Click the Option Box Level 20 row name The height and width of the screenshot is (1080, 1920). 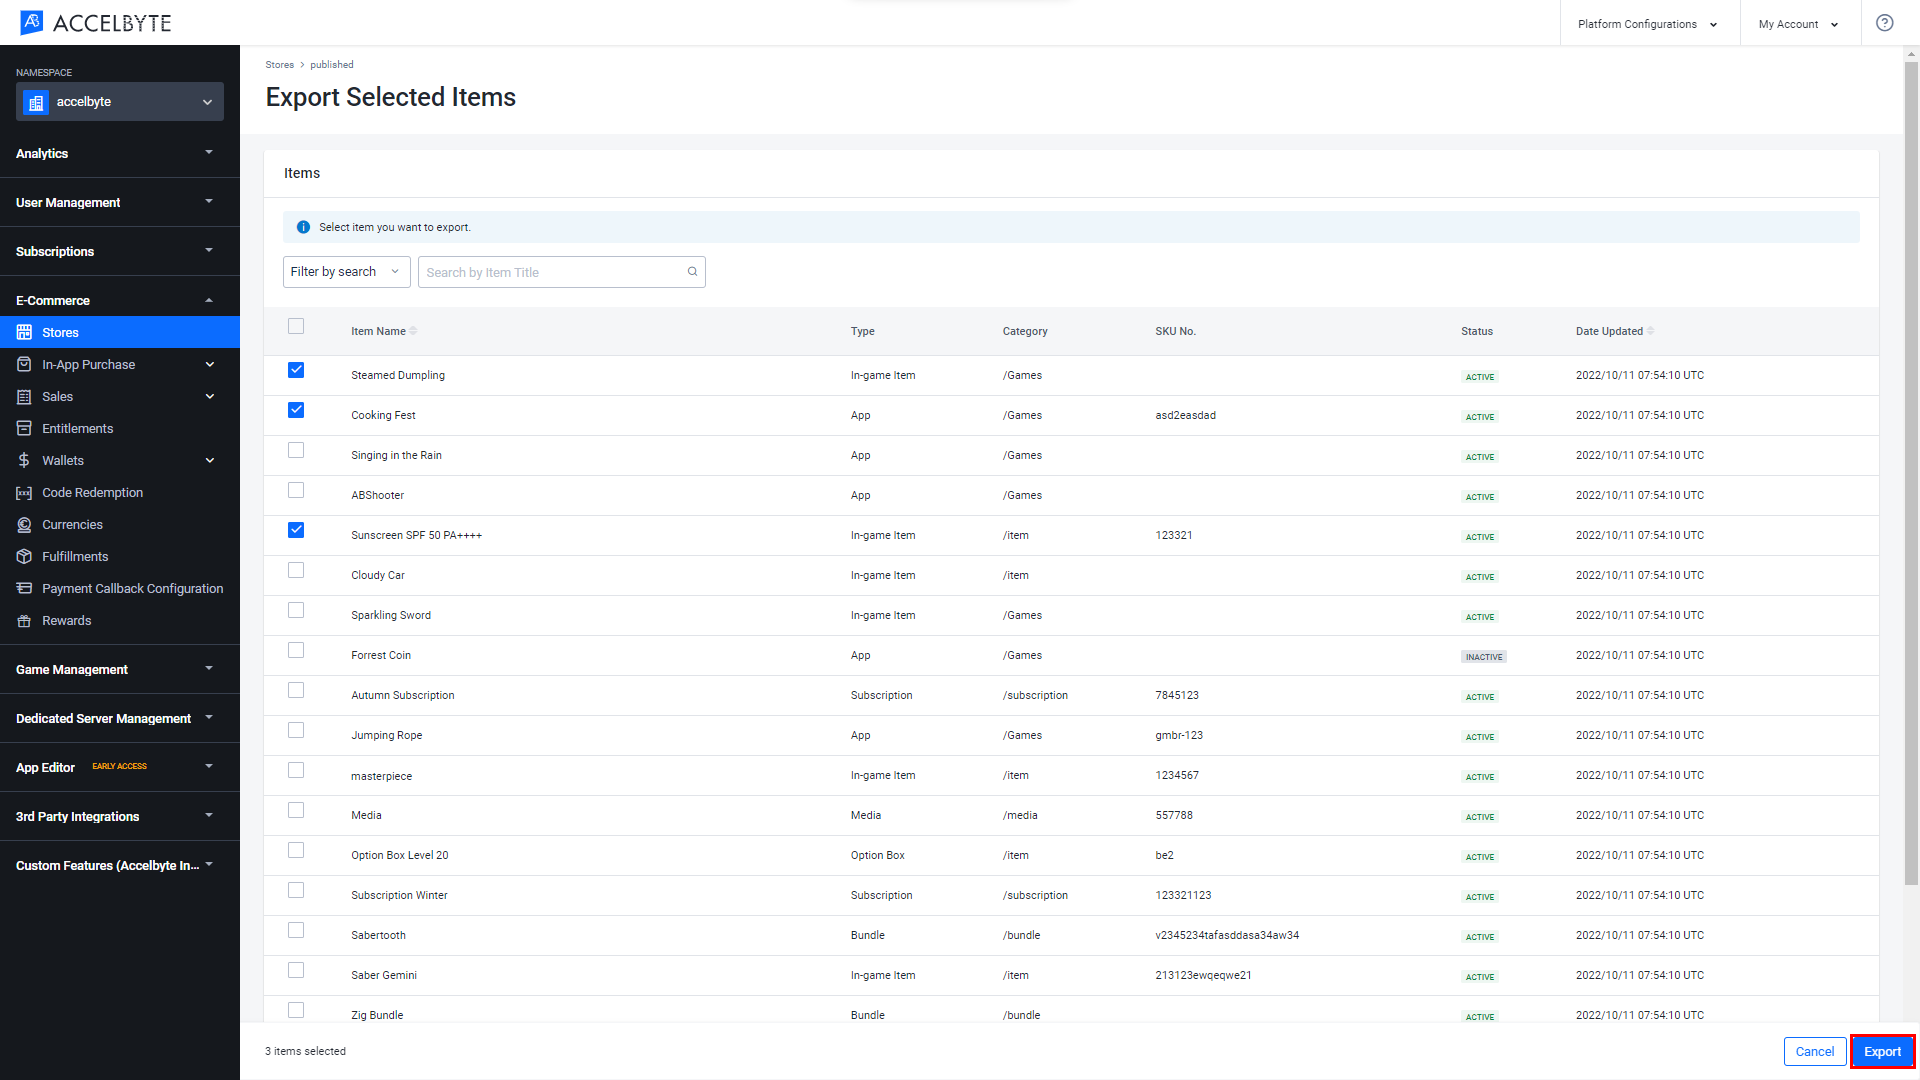point(399,855)
